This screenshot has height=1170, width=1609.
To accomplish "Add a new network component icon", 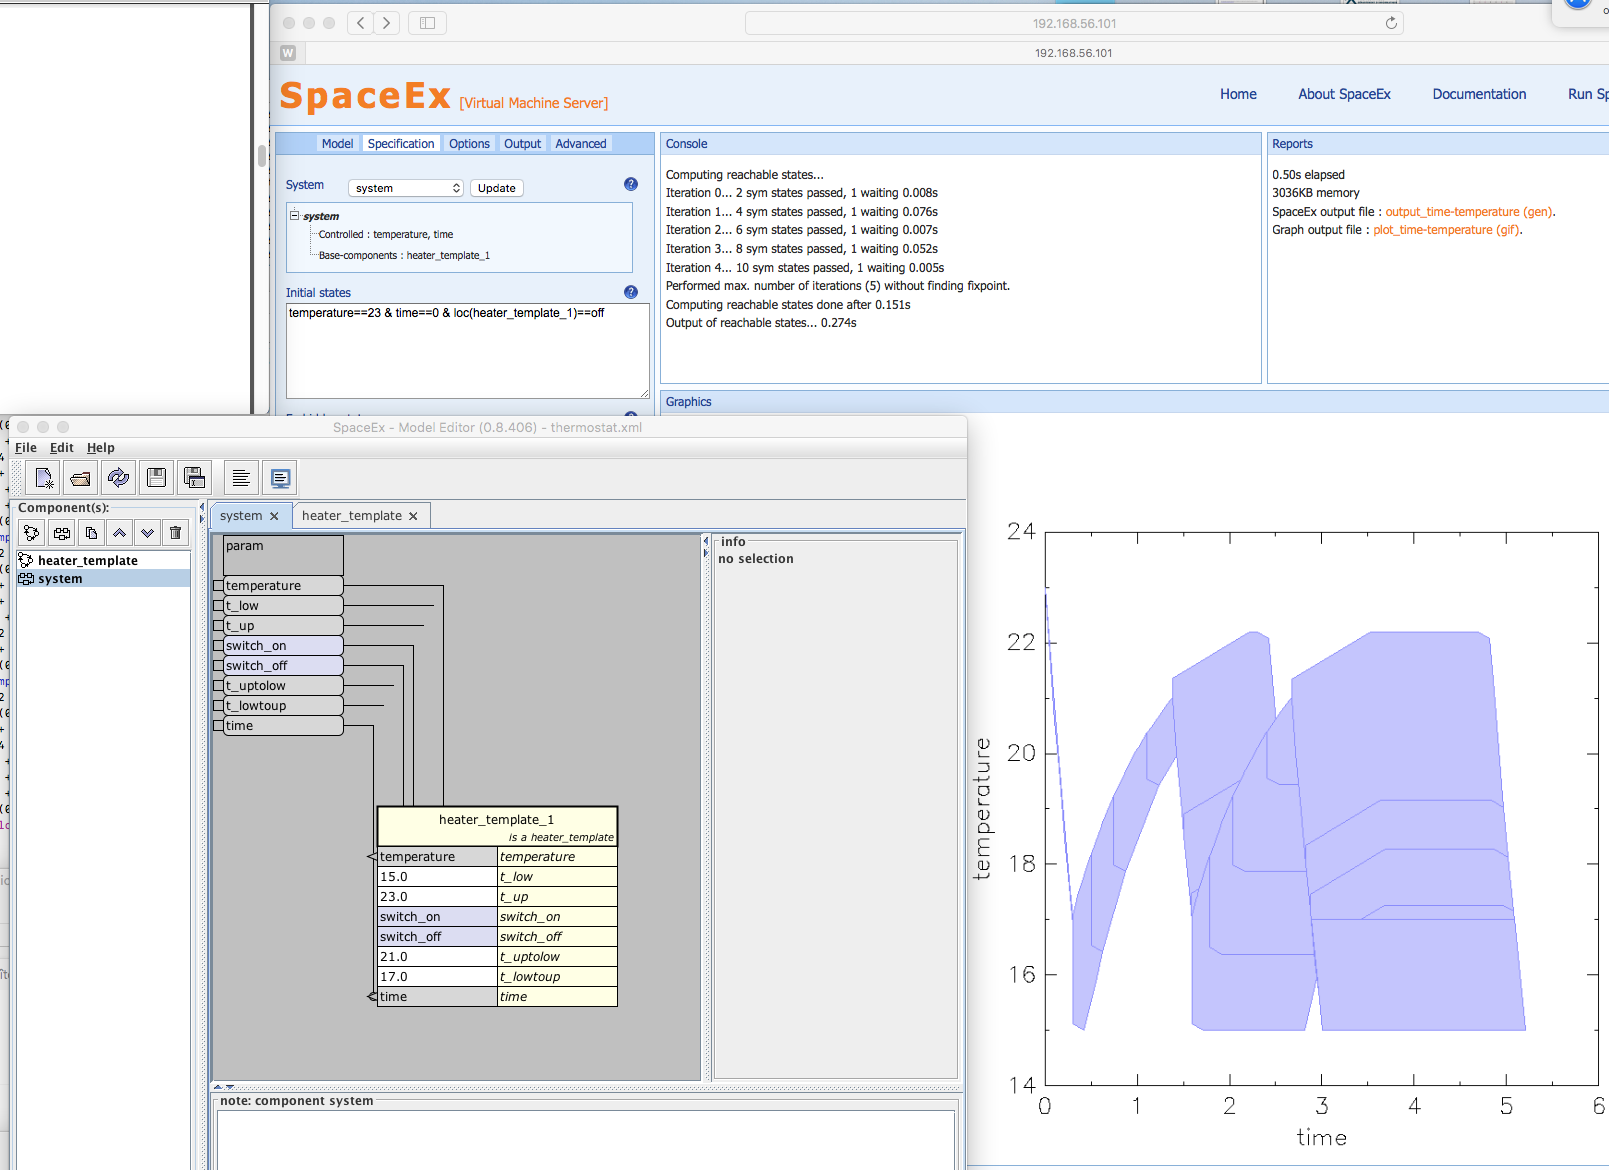I will (x=62, y=533).
